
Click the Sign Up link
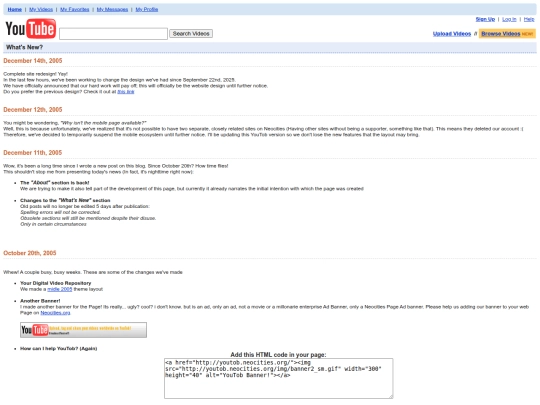[x=485, y=19]
